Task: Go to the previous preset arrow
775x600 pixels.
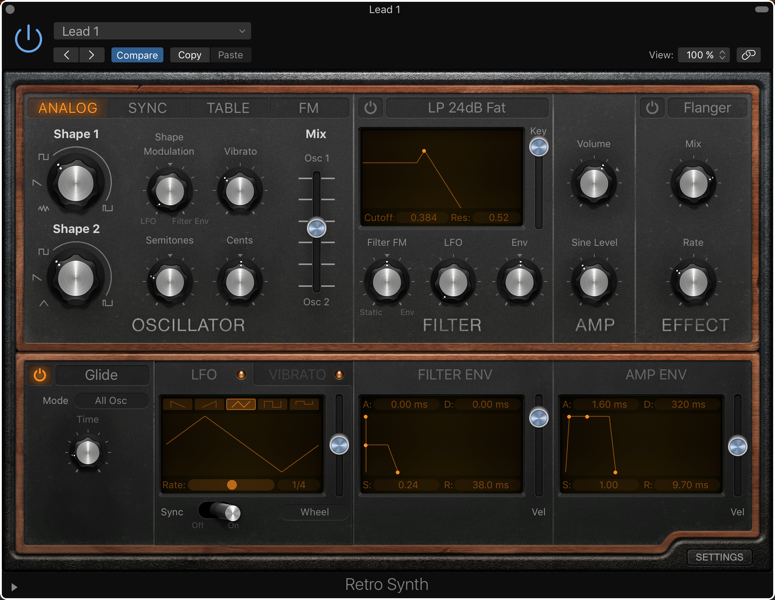Action: pos(67,55)
